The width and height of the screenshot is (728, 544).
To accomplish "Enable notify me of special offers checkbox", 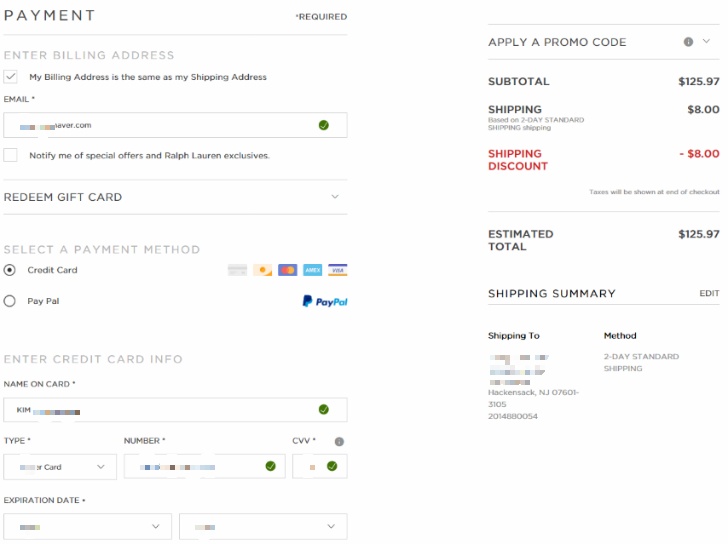I will coord(10,155).
